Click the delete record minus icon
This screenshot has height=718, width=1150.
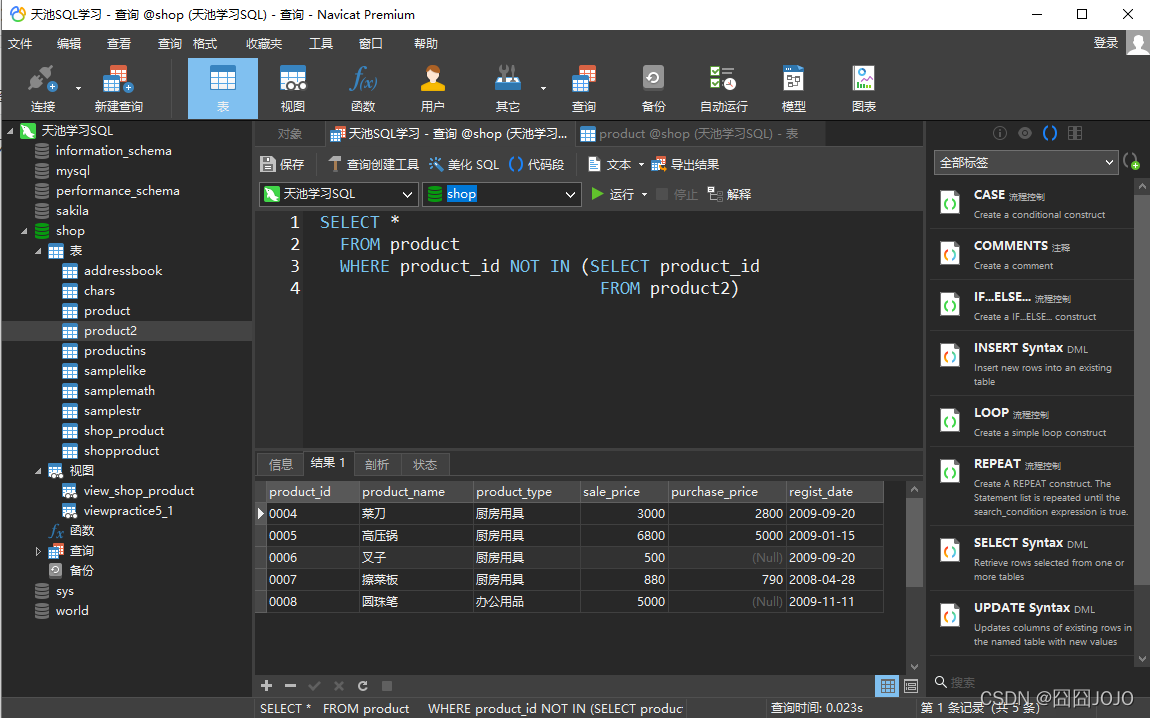click(x=290, y=686)
